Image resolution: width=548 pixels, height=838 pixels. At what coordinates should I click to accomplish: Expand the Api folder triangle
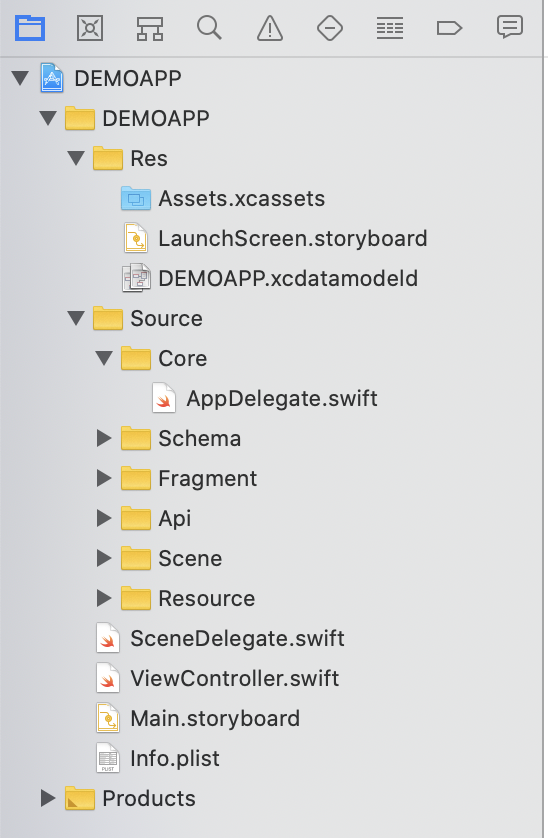click(104, 518)
